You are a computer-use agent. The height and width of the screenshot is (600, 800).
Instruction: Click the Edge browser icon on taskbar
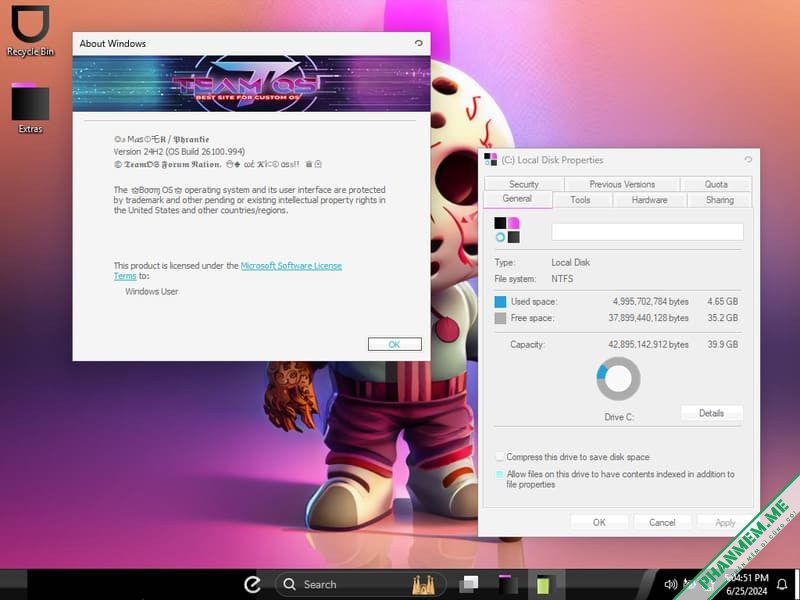tap(253, 584)
